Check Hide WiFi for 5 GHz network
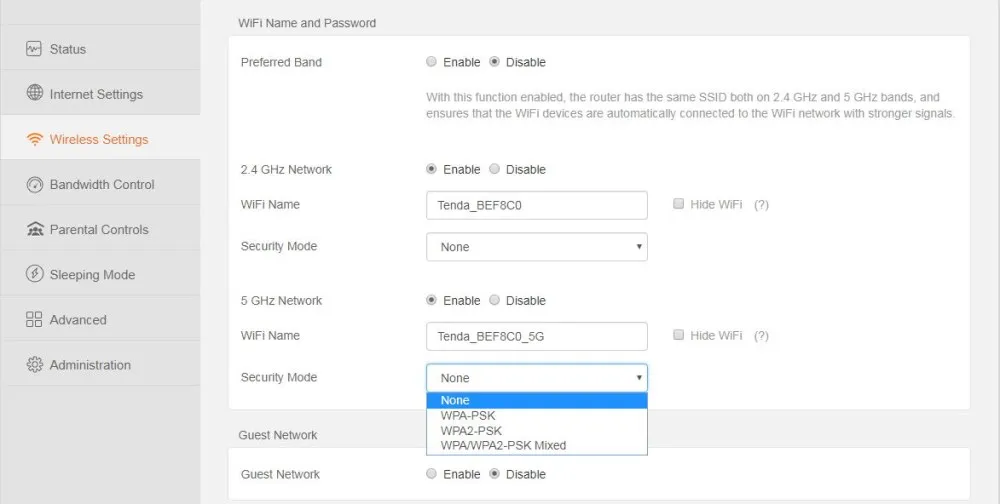This screenshot has height=504, width=1000. pos(679,335)
